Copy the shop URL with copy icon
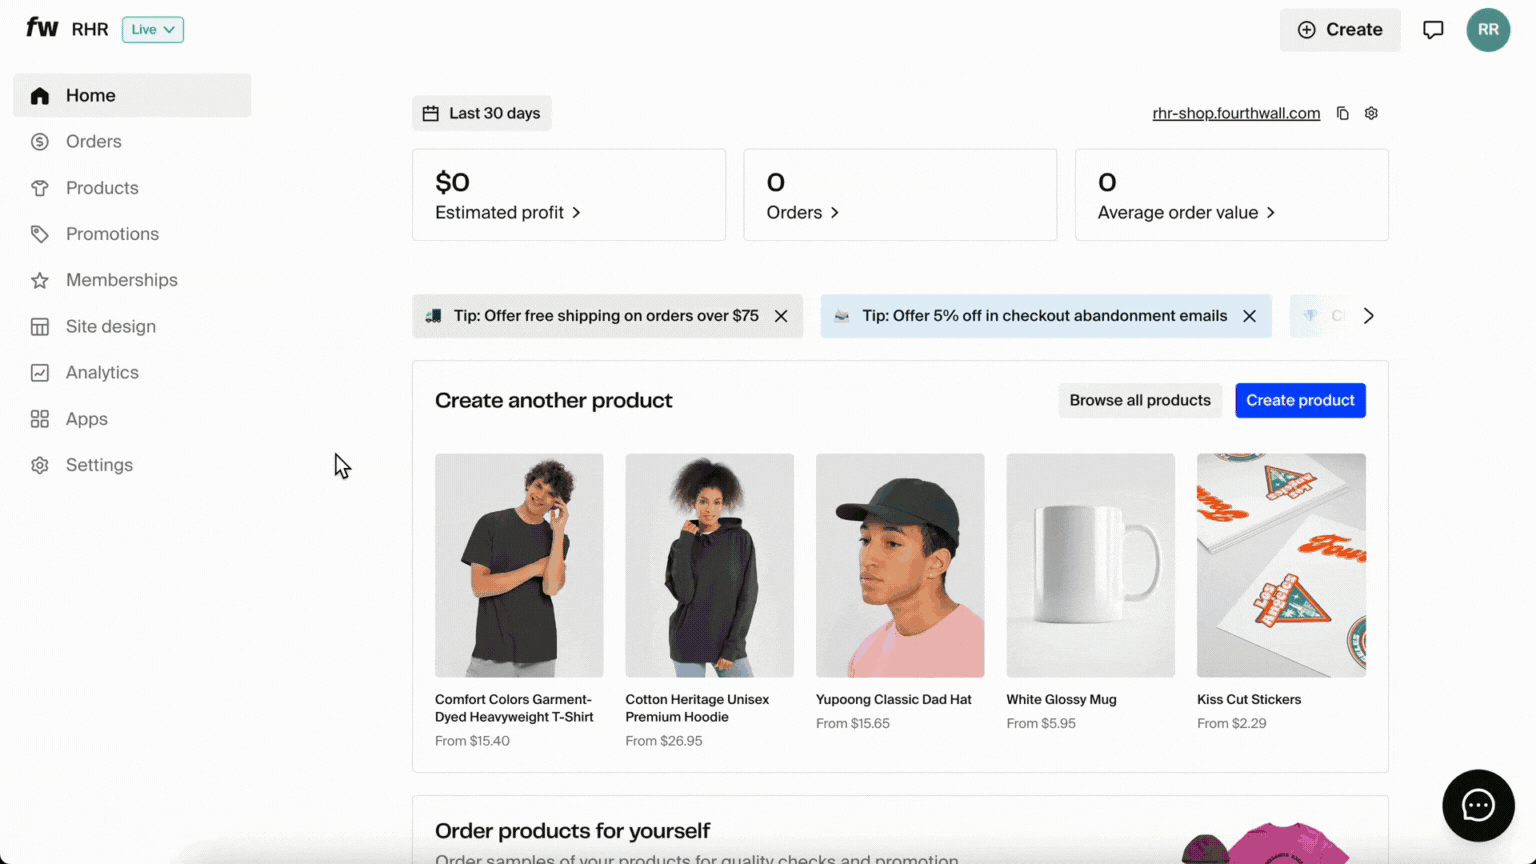Viewport: 1536px width, 864px height. 1343,113
